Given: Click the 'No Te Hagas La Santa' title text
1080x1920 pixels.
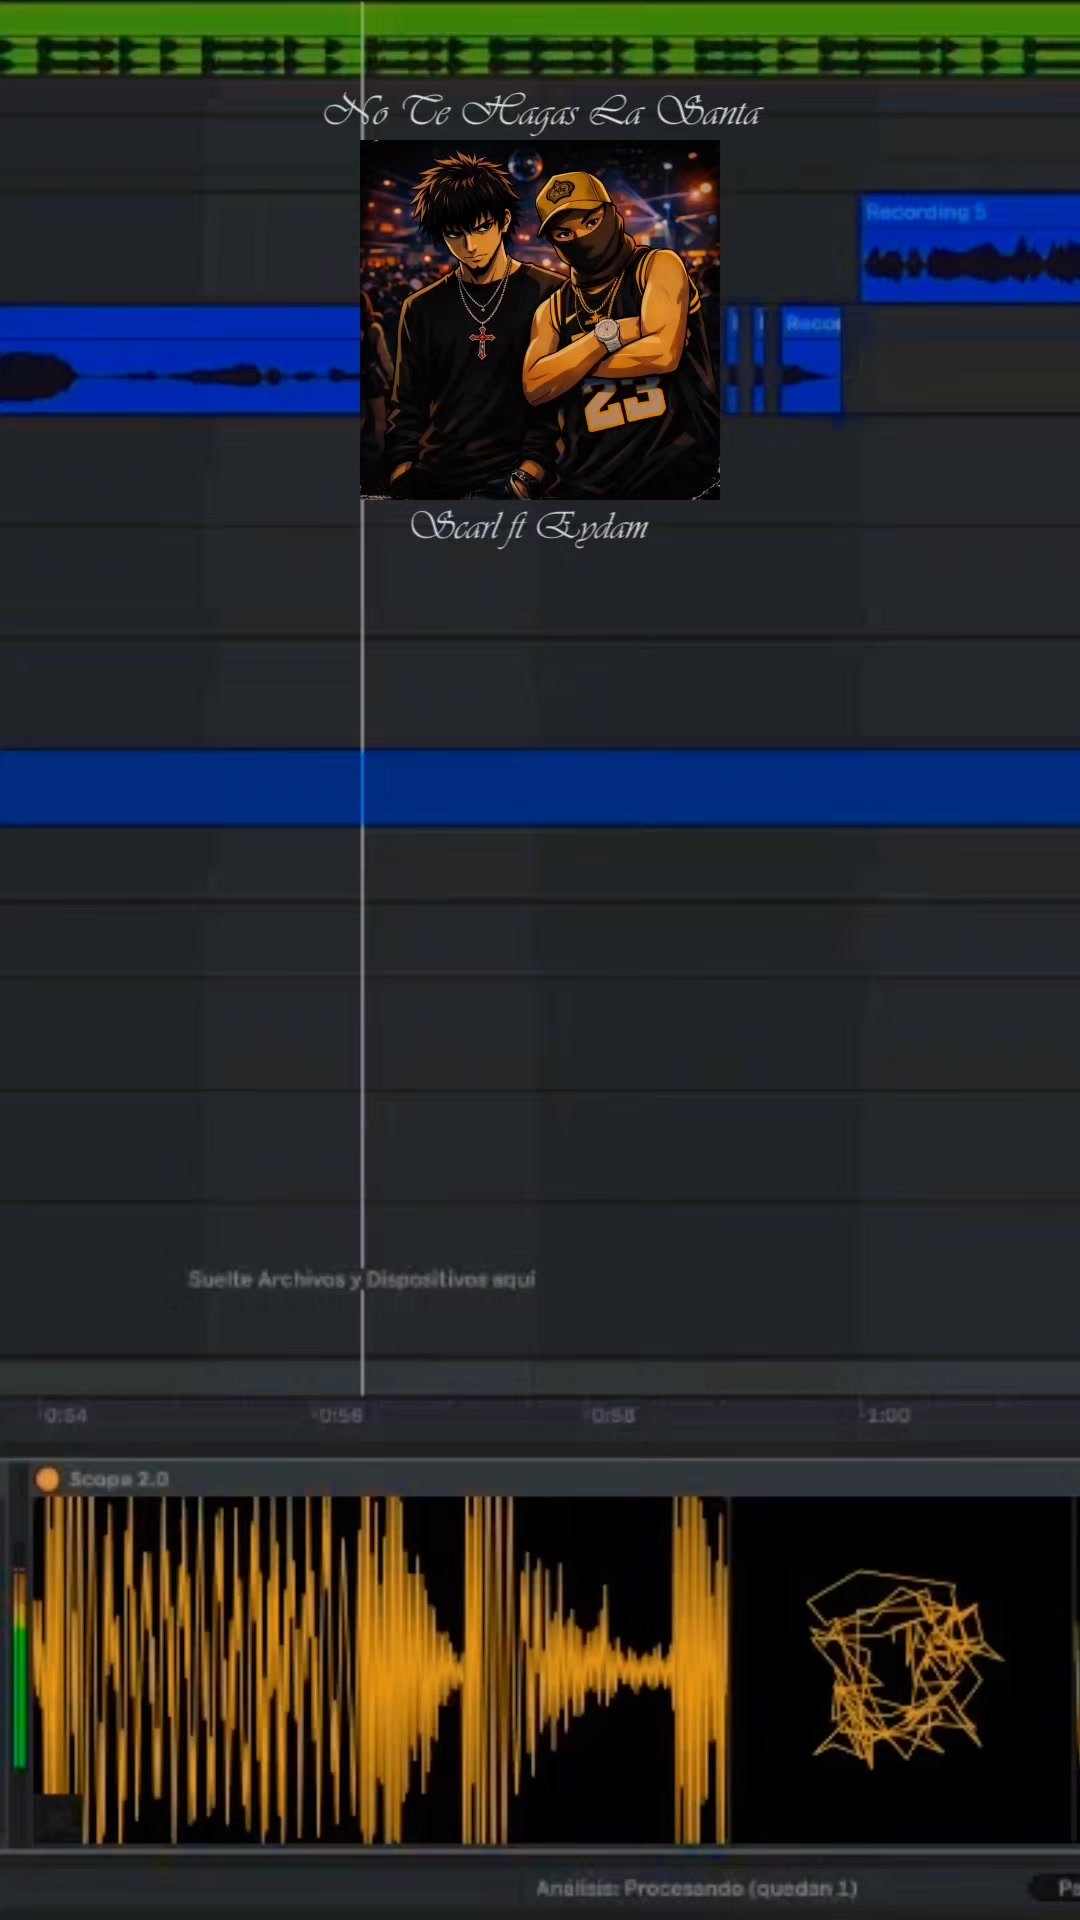Looking at the screenshot, I should tap(542, 112).
